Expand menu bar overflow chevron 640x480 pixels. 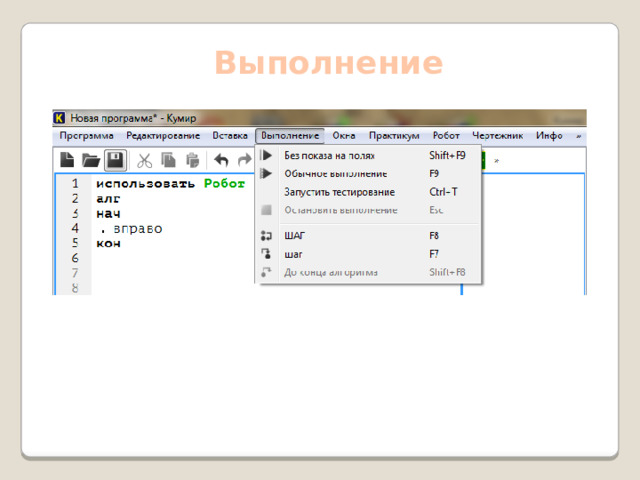click(578, 136)
